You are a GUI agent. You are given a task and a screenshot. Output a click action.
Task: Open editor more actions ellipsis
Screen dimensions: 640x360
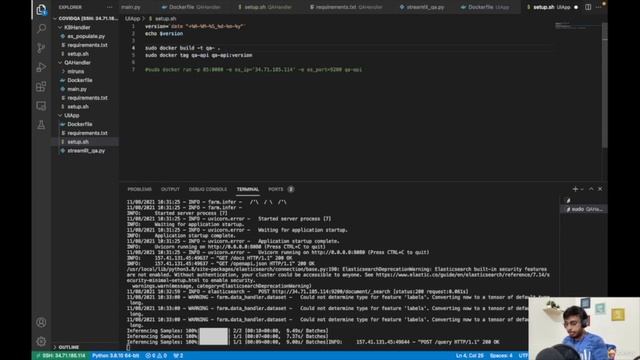coord(599,7)
